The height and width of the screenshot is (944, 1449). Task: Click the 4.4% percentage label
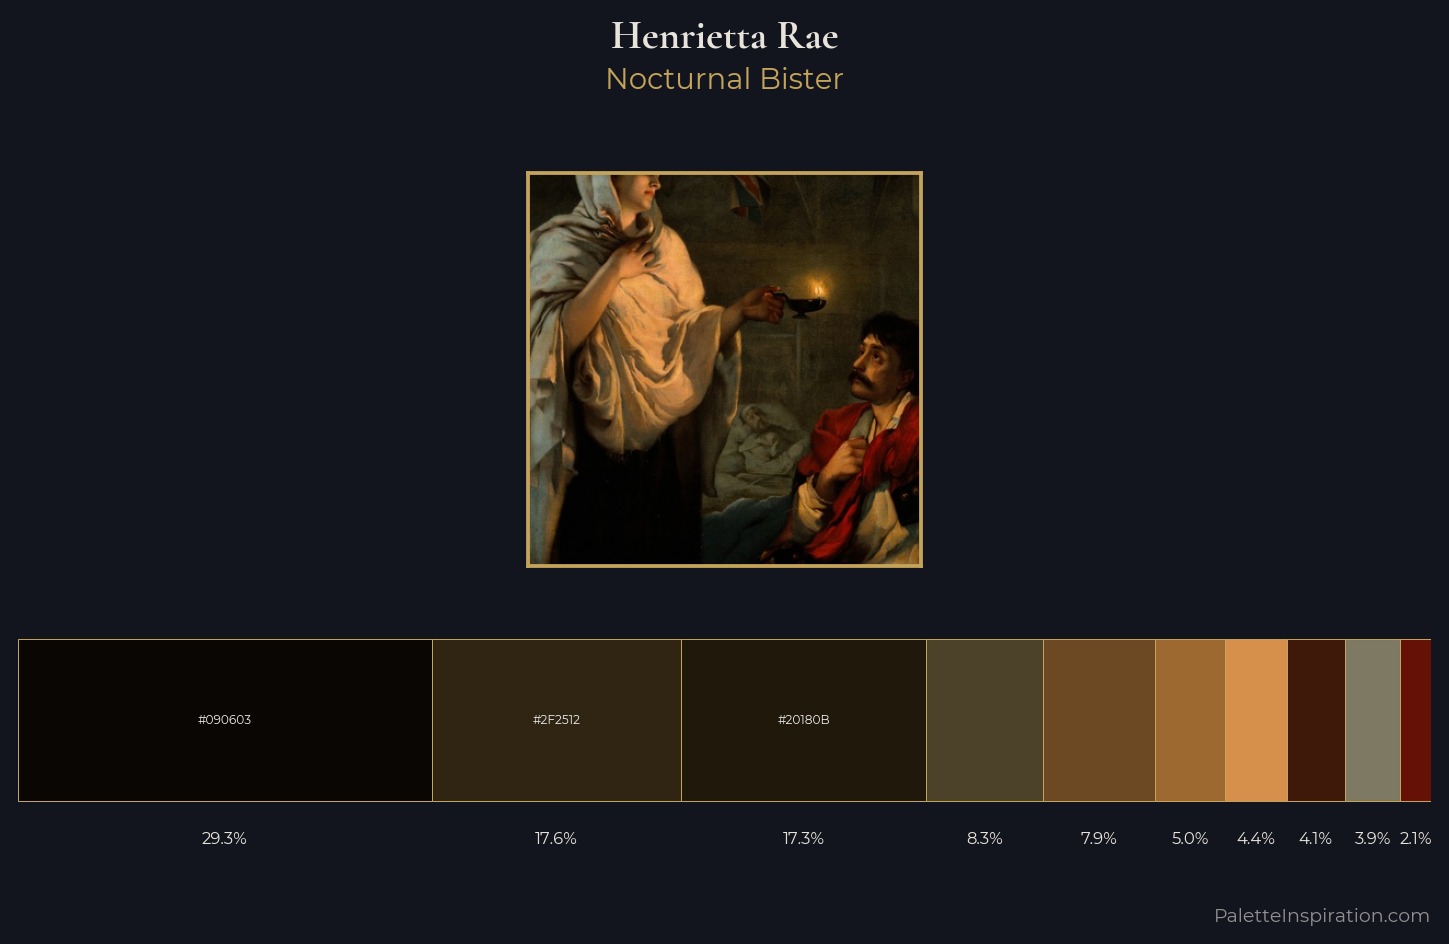coord(1256,838)
